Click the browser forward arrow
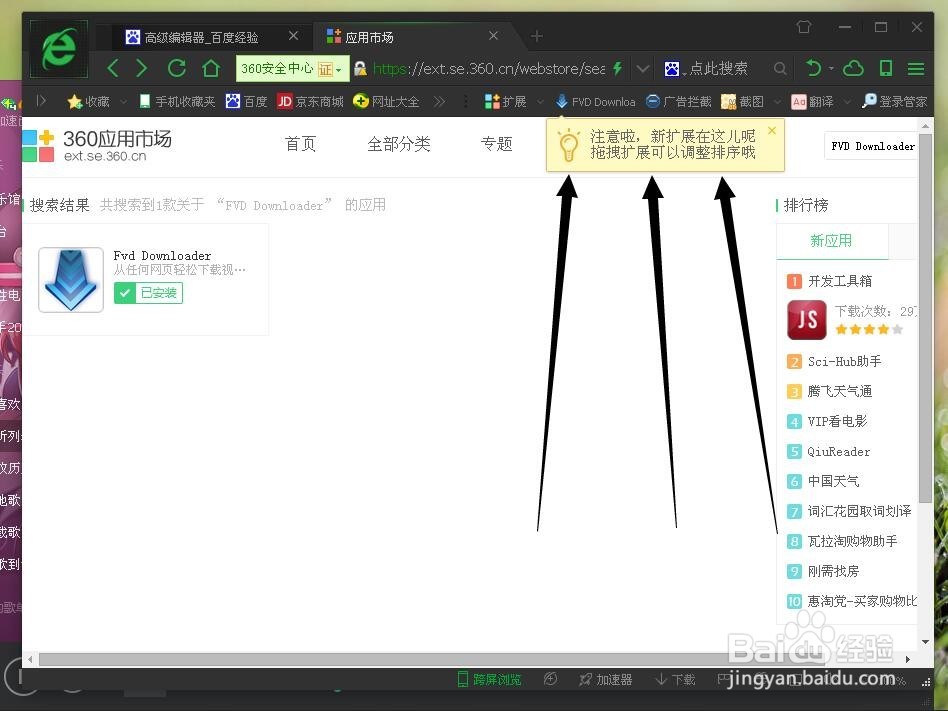Image resolution: width=948 pixels, height=711 pixels. (x=142, y=68)
